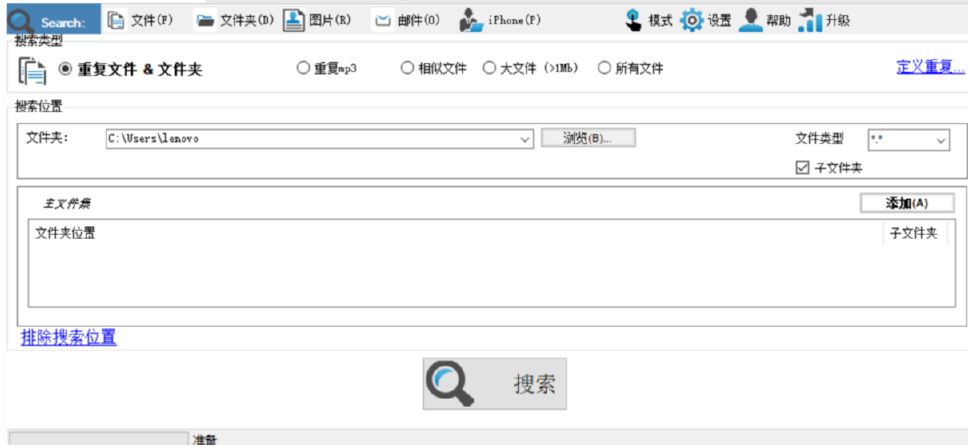The width and height of the screenshot is (969, 447).
Task: Click the 主文件集 label
Action: coord(67,203)
